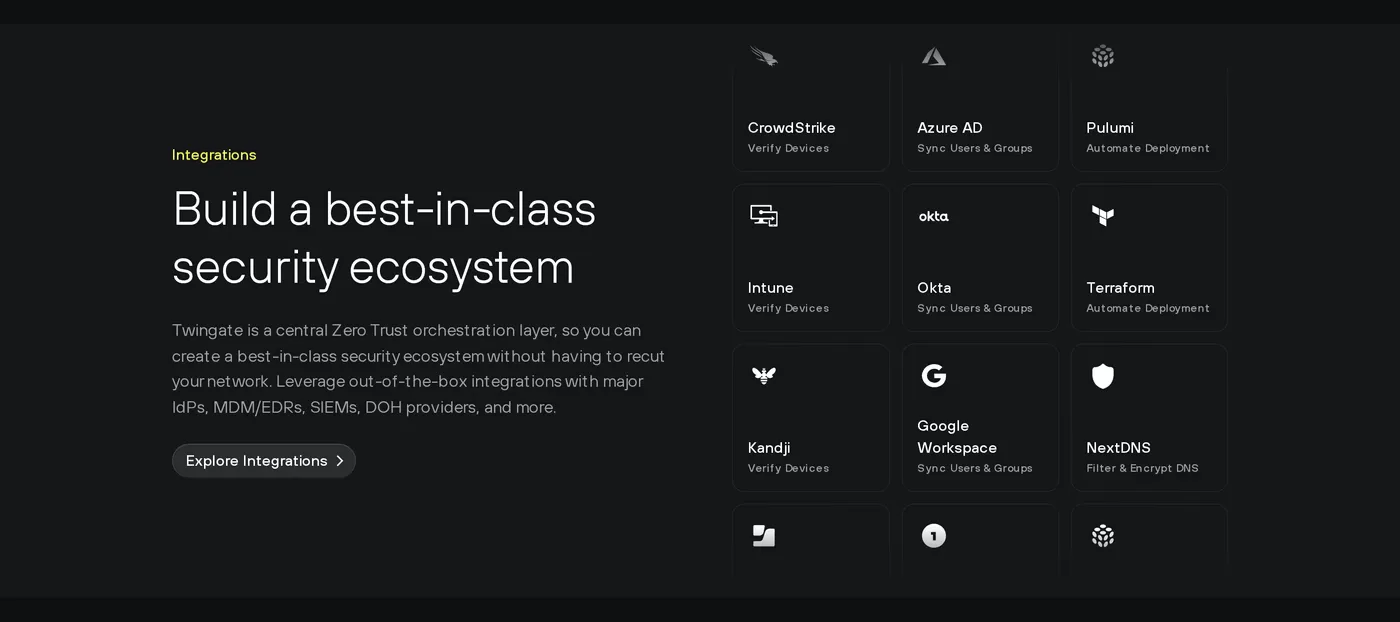Click the yellow Integrations section label
The image size is (1400, 622).
(x=214, y=155)
